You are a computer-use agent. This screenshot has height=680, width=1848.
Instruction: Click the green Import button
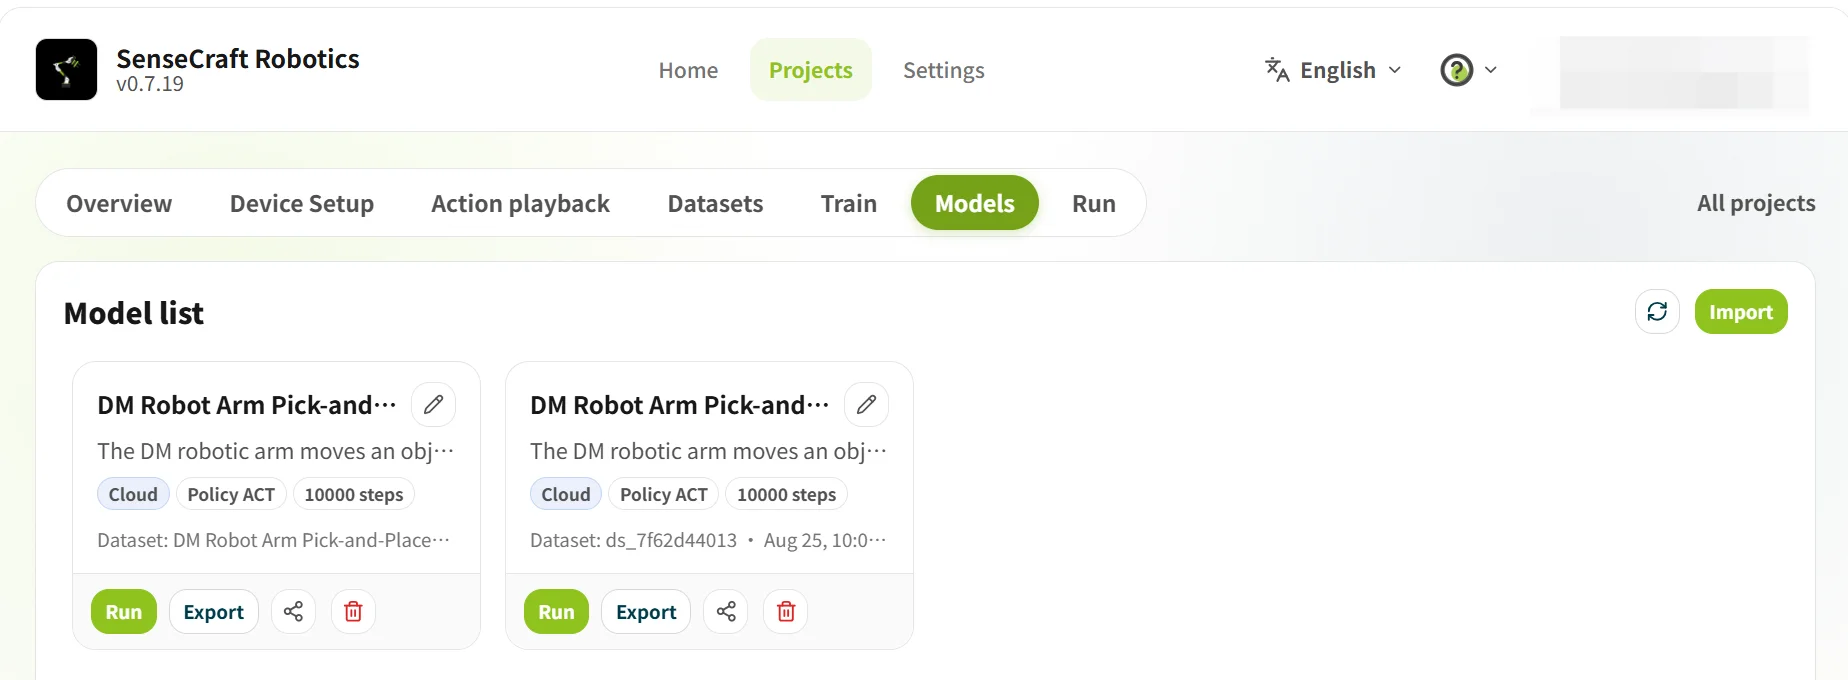point(1741,312)
